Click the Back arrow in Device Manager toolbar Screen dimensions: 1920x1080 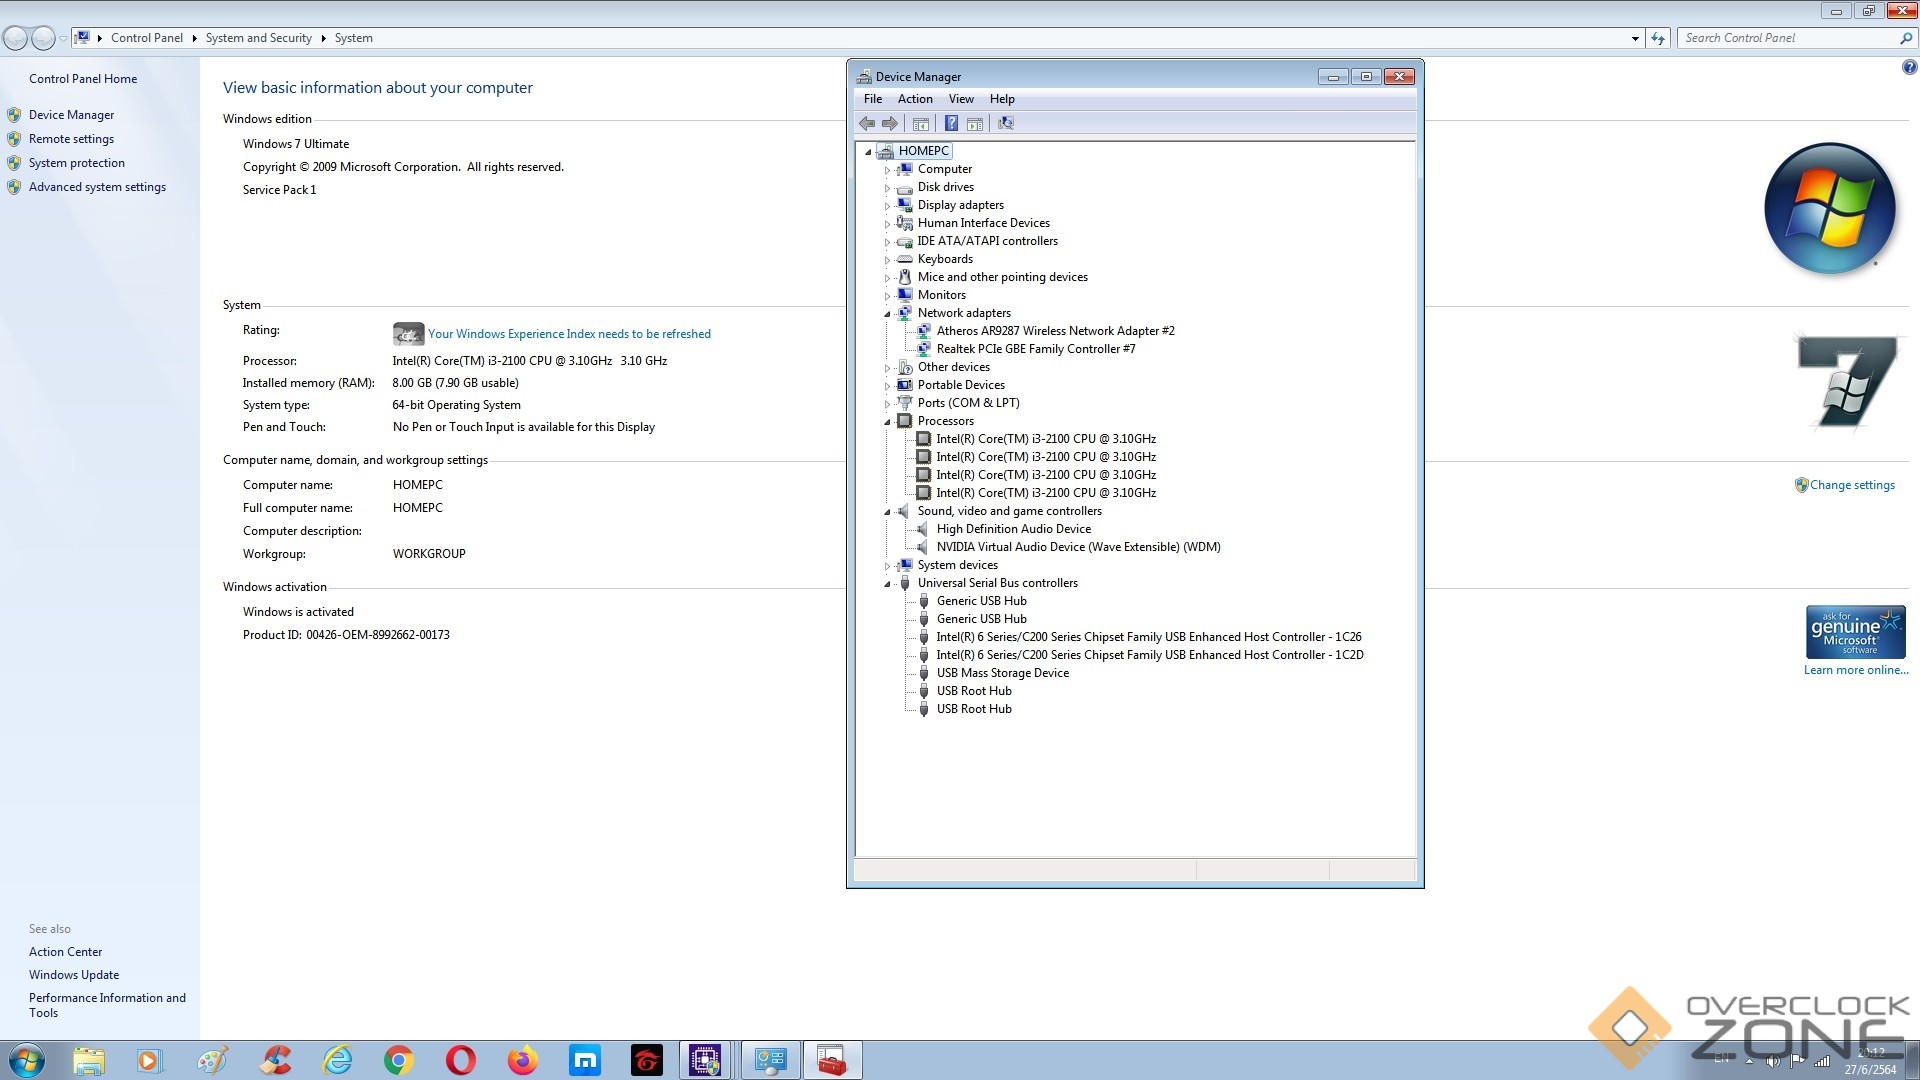pos(867,123)
